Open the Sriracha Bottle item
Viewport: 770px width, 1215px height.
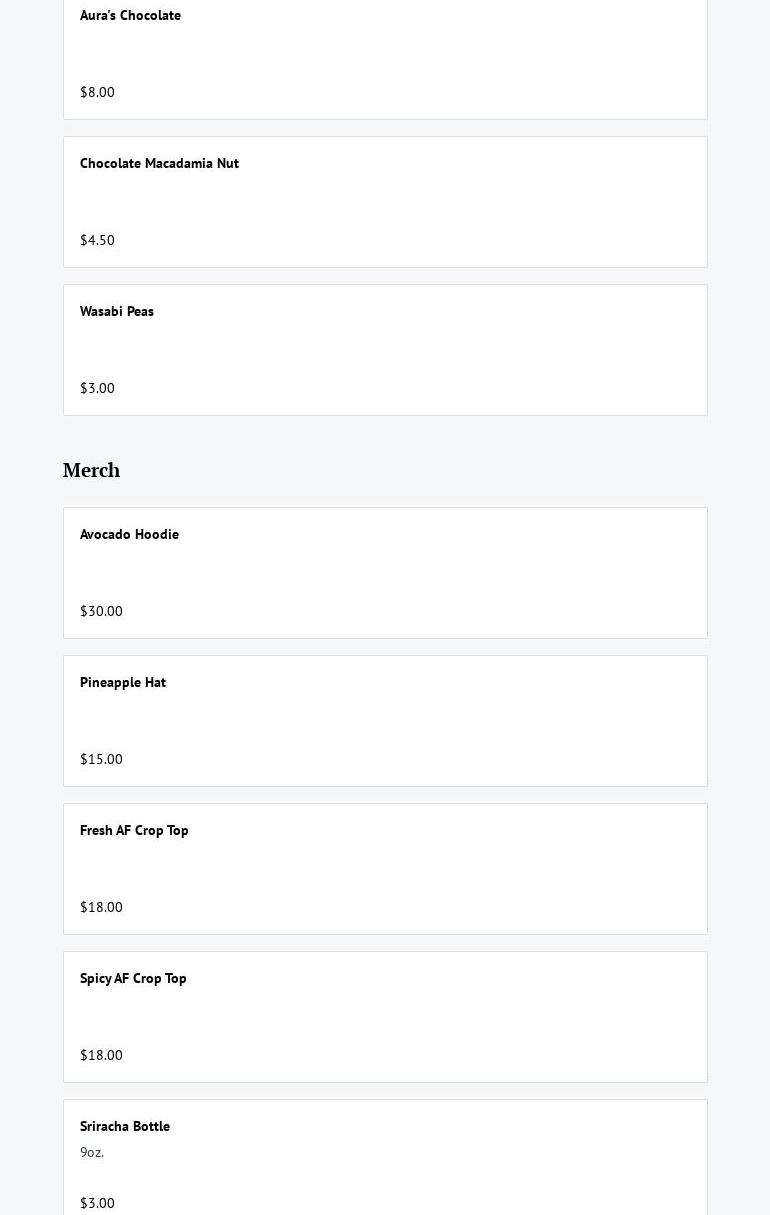125,1127
